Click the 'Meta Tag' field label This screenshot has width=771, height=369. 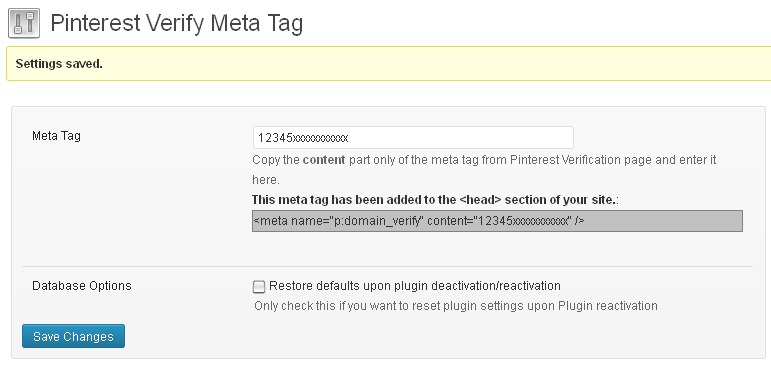pyautogui.click(x=56, y=136)
